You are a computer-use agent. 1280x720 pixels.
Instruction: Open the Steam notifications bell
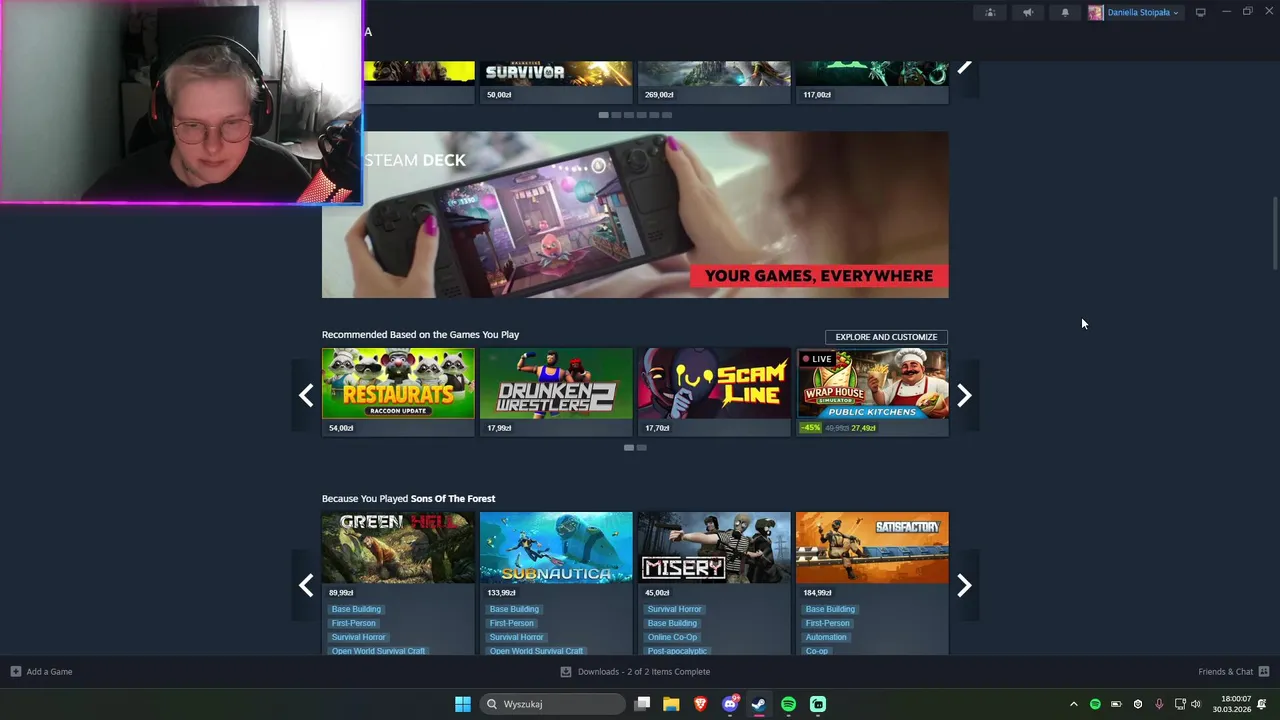point(1065,13)
